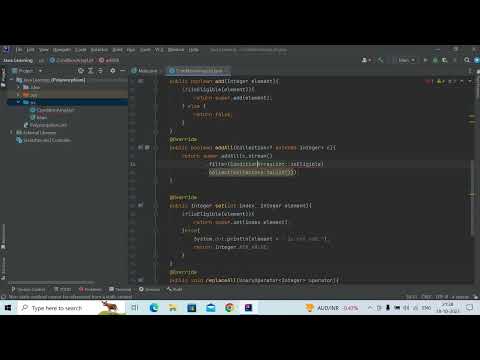The width and height of the screenshot is (480, 360).
Task: Click the vertical Project side tab
Action: 3,78
